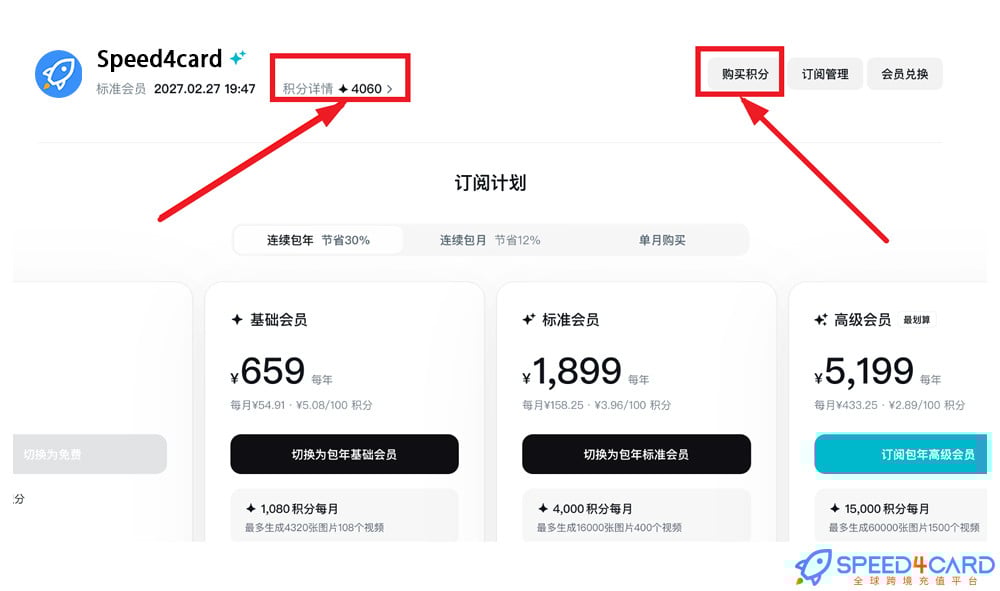
Task: Open the 订阅管理 subscription management page
Action: coord(824,73)
